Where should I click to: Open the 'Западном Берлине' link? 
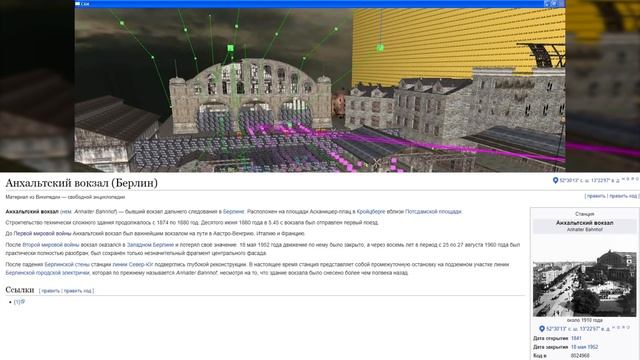pos(150,244)
